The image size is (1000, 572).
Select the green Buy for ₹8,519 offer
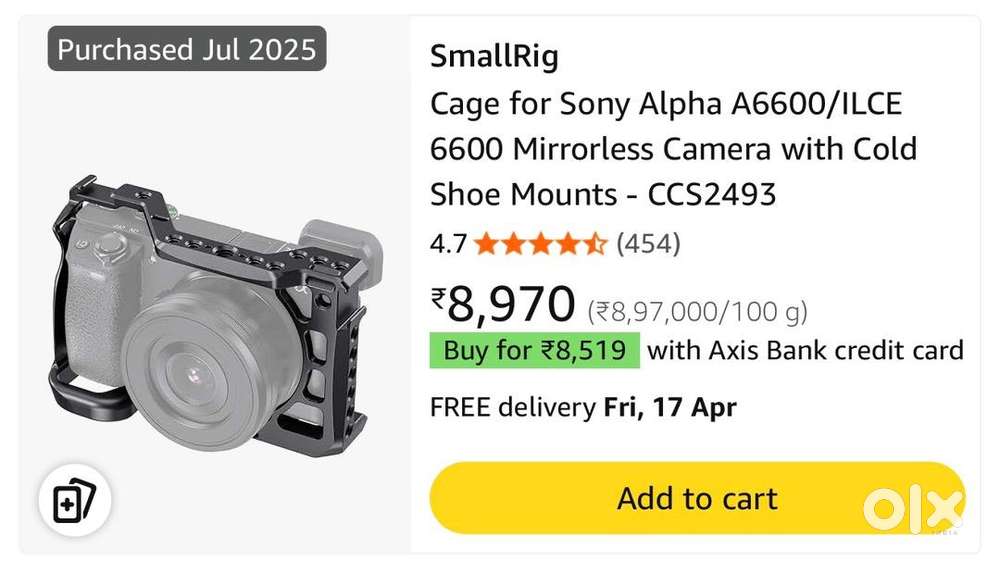pos(534,350)
